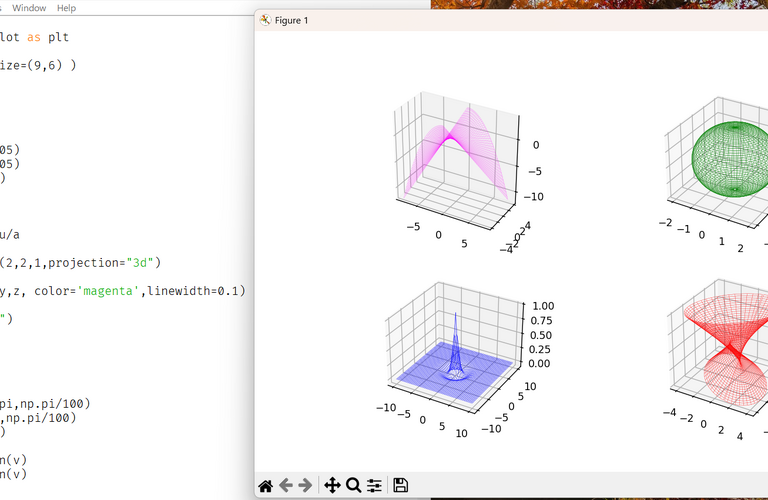Open the Help menu in editor
Screen dimensions: 768x500
click(x=66, y=8)
